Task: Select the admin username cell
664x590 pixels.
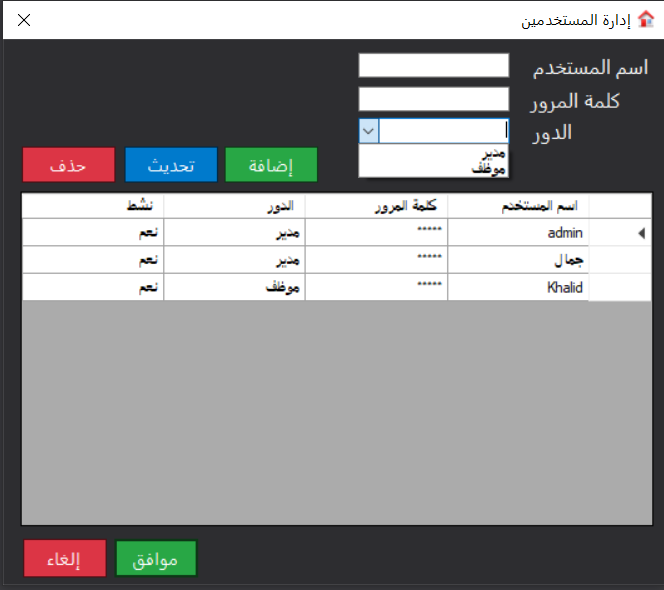Action: pos(518,233)
